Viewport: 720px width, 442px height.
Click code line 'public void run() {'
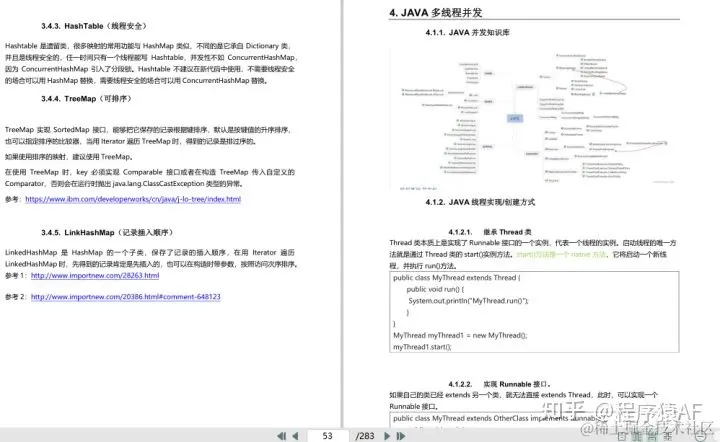tap(435, 289)
